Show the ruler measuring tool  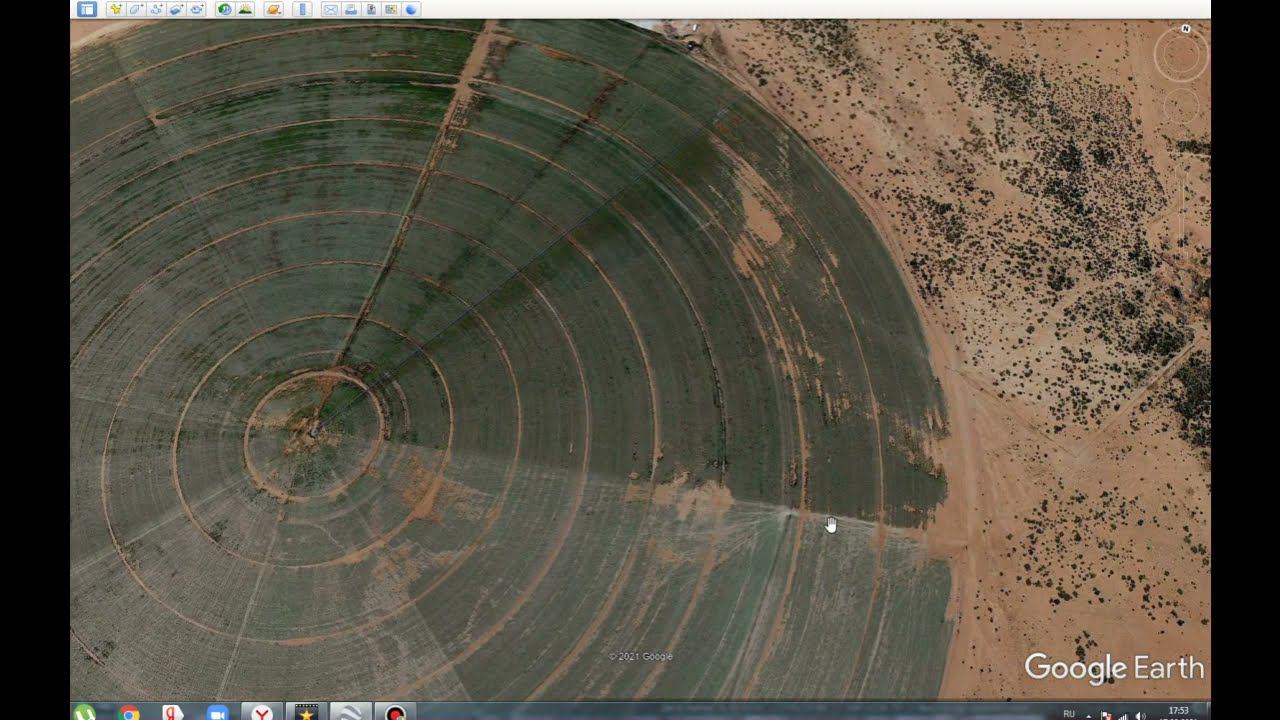coord(304,9)
